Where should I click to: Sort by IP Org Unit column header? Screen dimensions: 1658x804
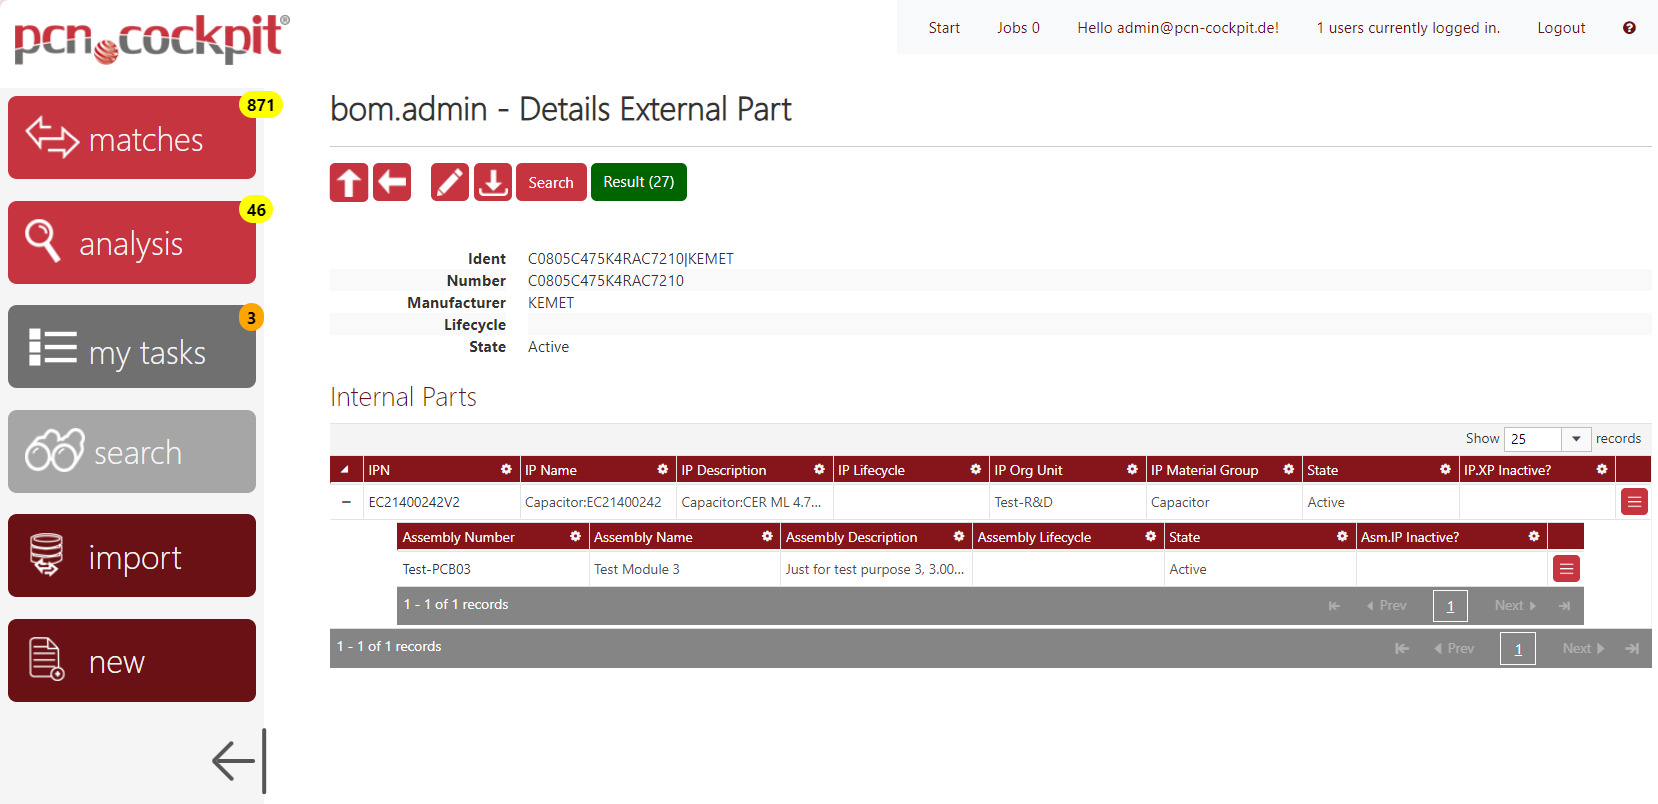(x=1028, y=470)
